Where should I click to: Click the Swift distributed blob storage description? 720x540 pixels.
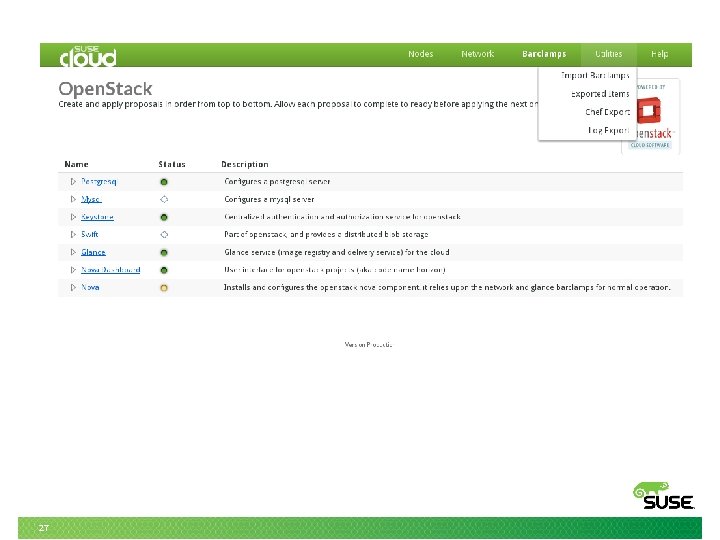click(x=326, y=234)
